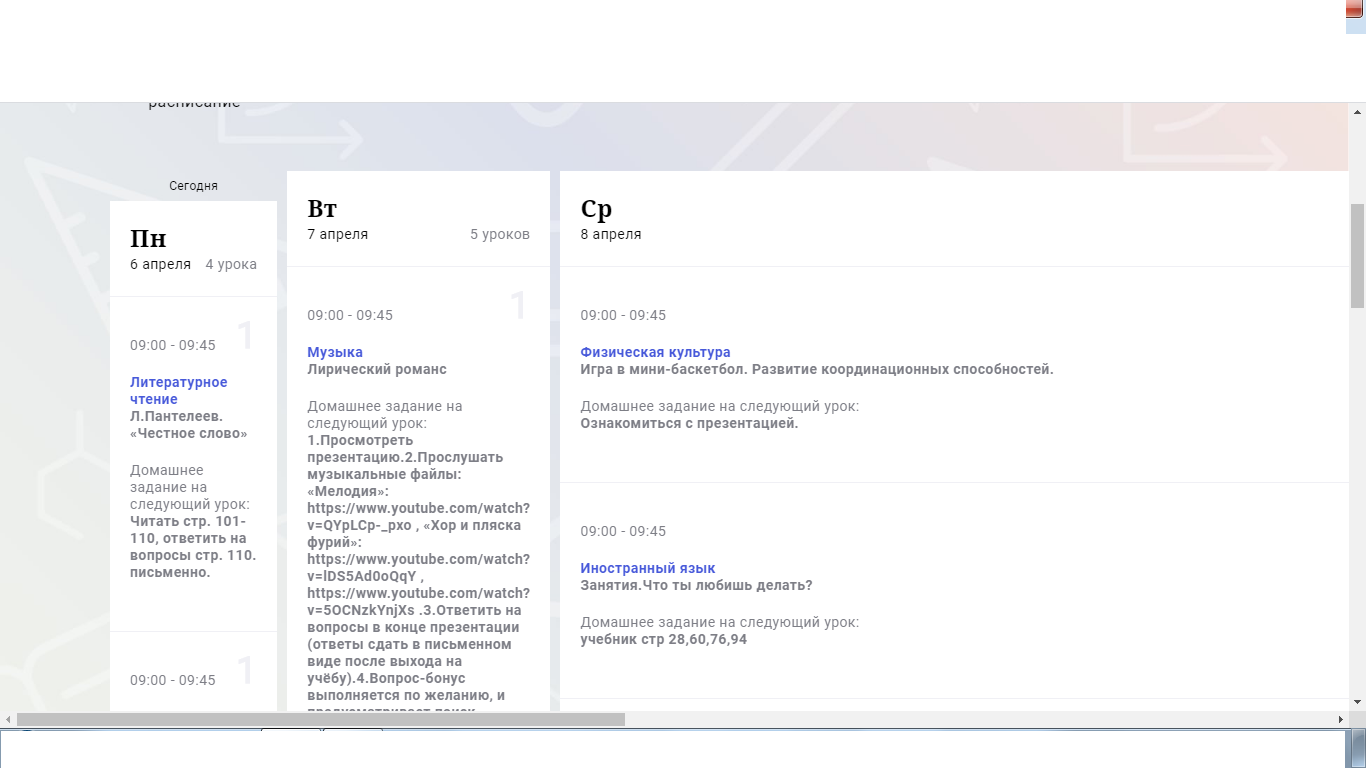1366x768 pixels.
Task: Click the date 8 апреля
Action: point(611,235)
